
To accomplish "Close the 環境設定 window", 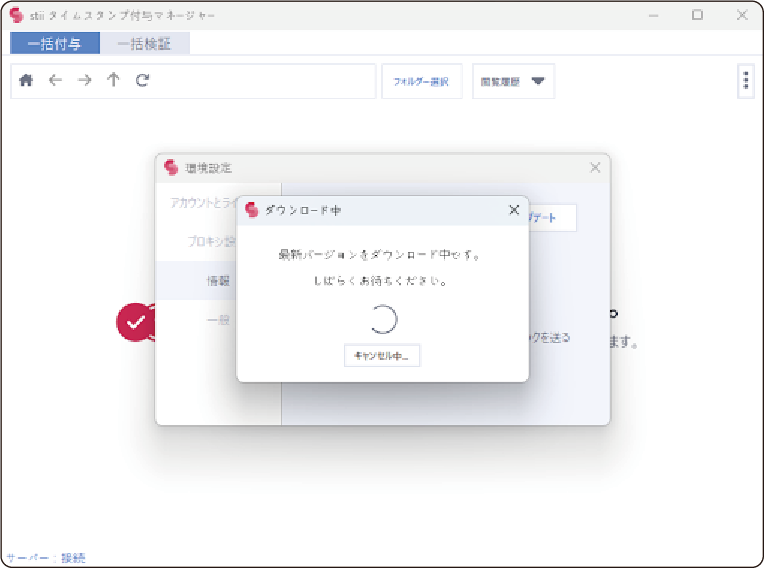I will coord(595,168).
